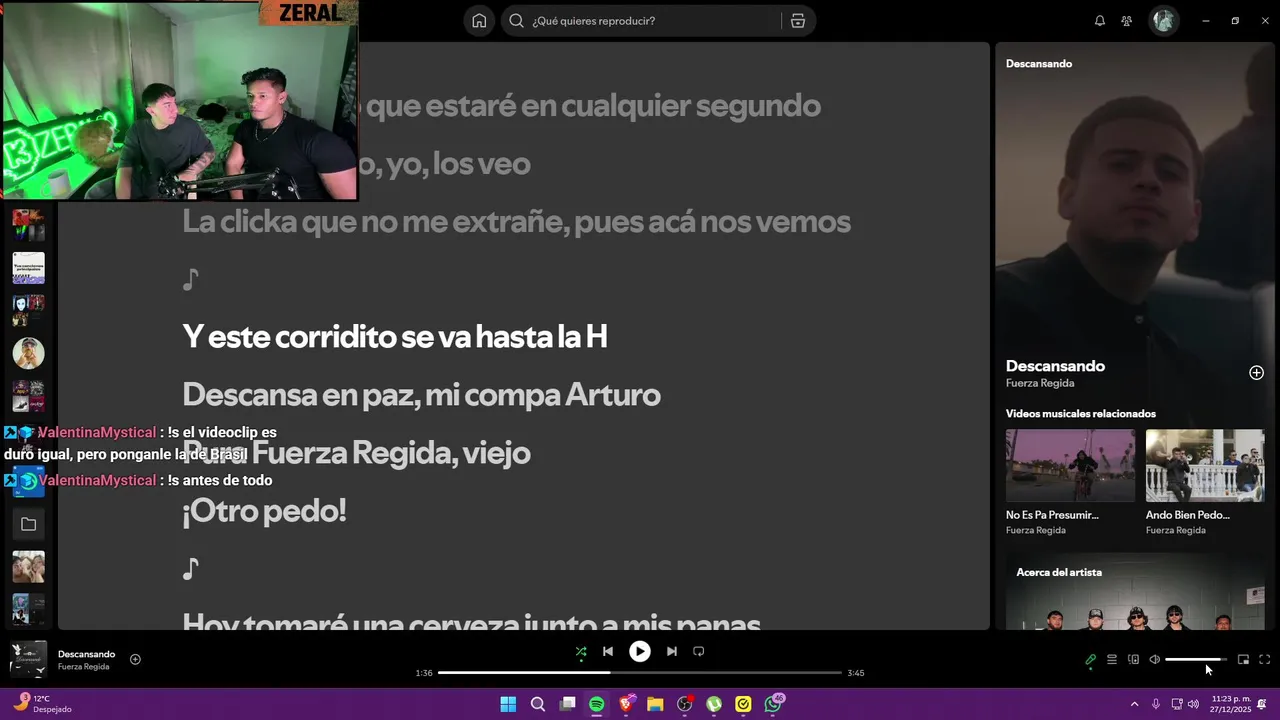Open Task View on the taskbar

(x=567, y=704)
